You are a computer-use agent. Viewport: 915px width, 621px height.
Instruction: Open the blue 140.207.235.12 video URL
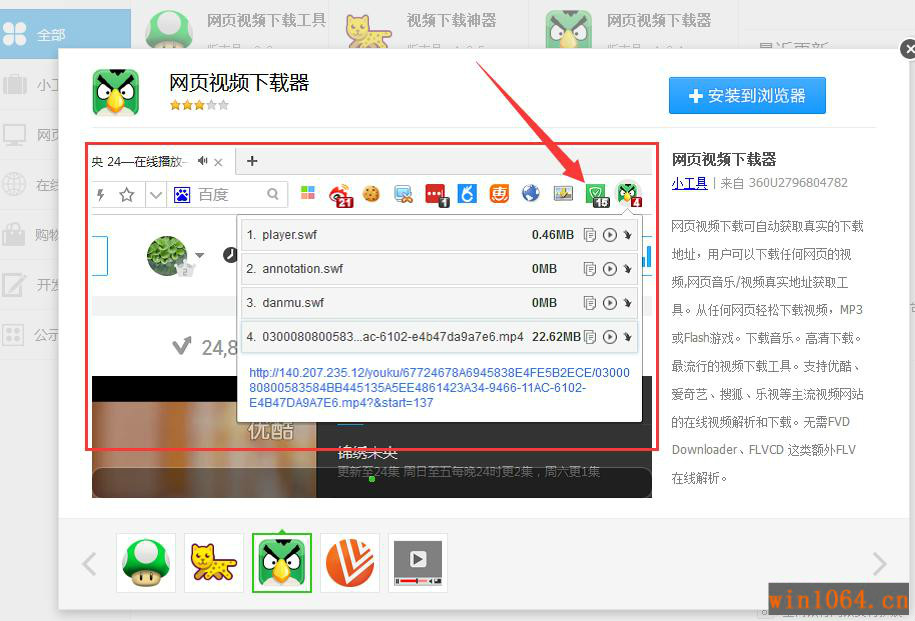pyautogui.click(x=439, y=388)
